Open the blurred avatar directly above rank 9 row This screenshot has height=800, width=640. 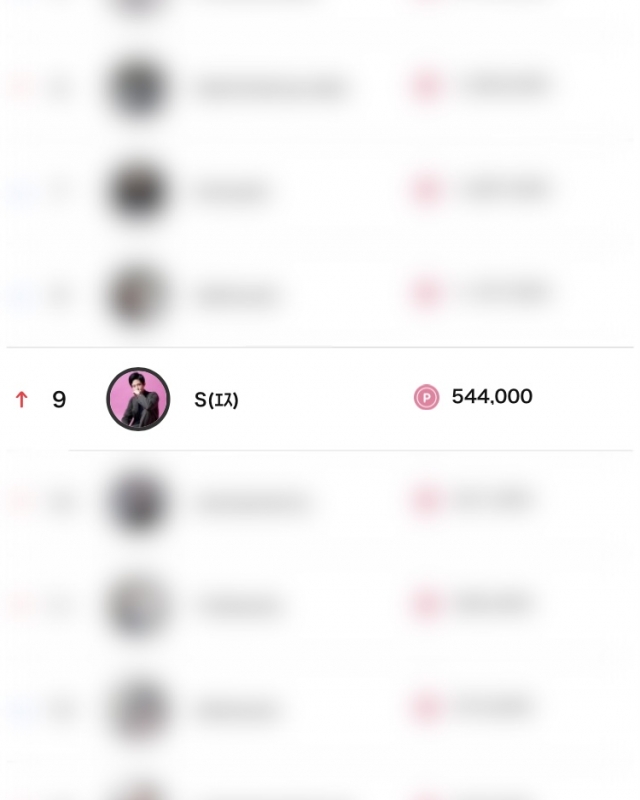pyautogui.click(x=137, y=295)
